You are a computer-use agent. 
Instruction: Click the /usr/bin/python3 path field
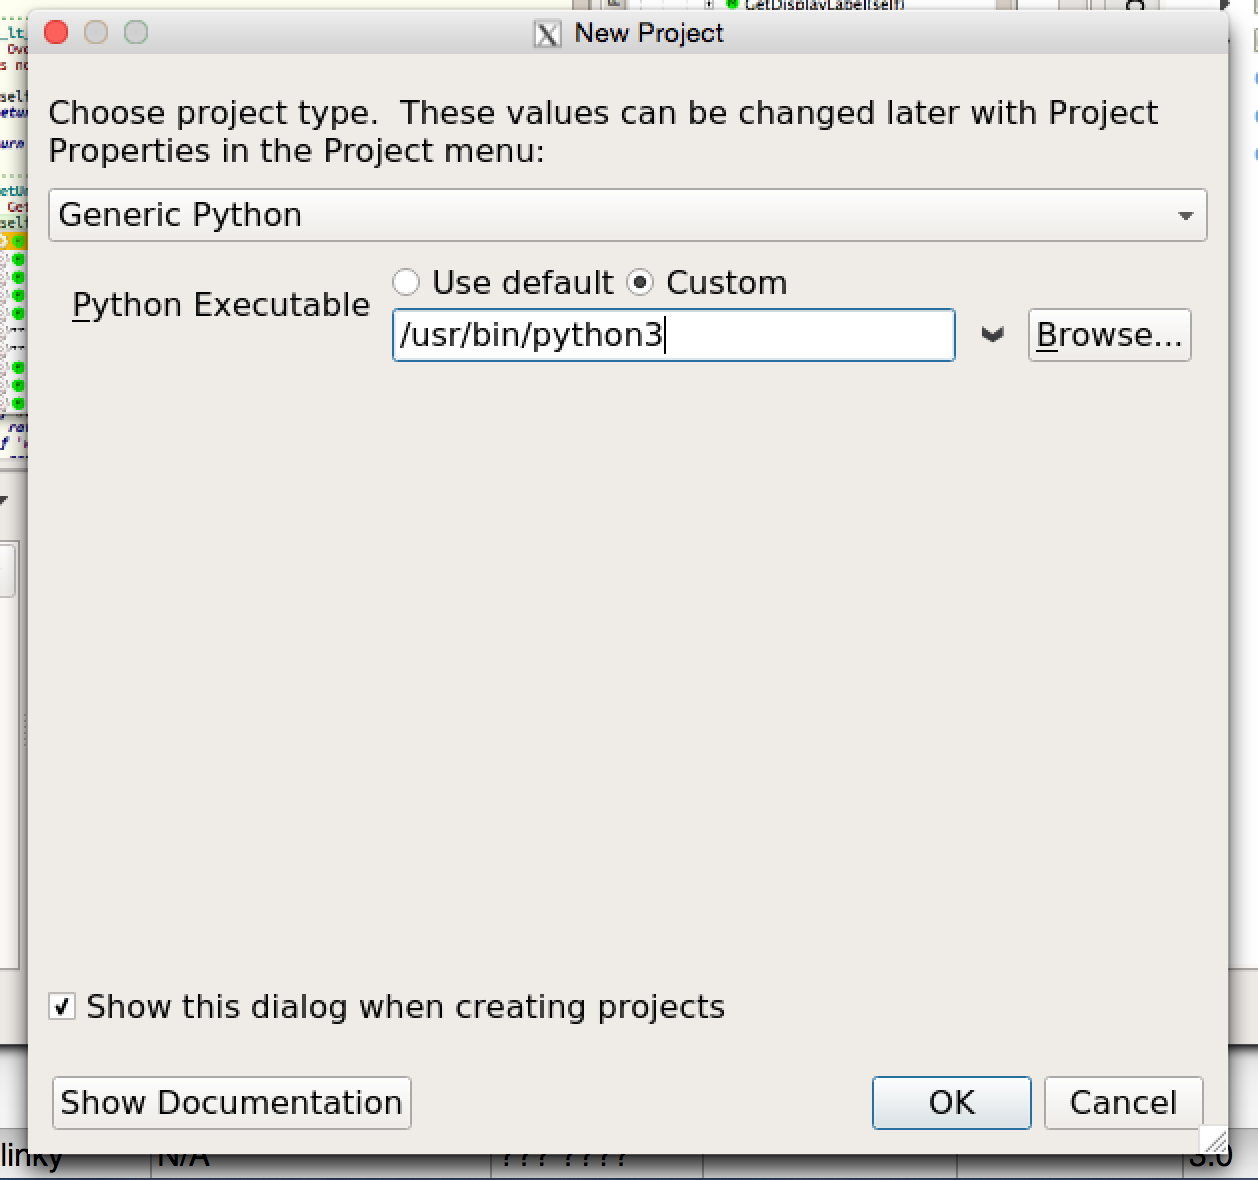[x=673, y=335]
